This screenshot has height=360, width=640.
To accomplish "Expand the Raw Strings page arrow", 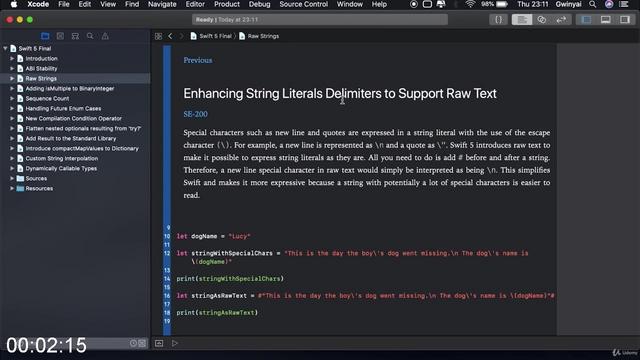I will [x=12, y=78].
